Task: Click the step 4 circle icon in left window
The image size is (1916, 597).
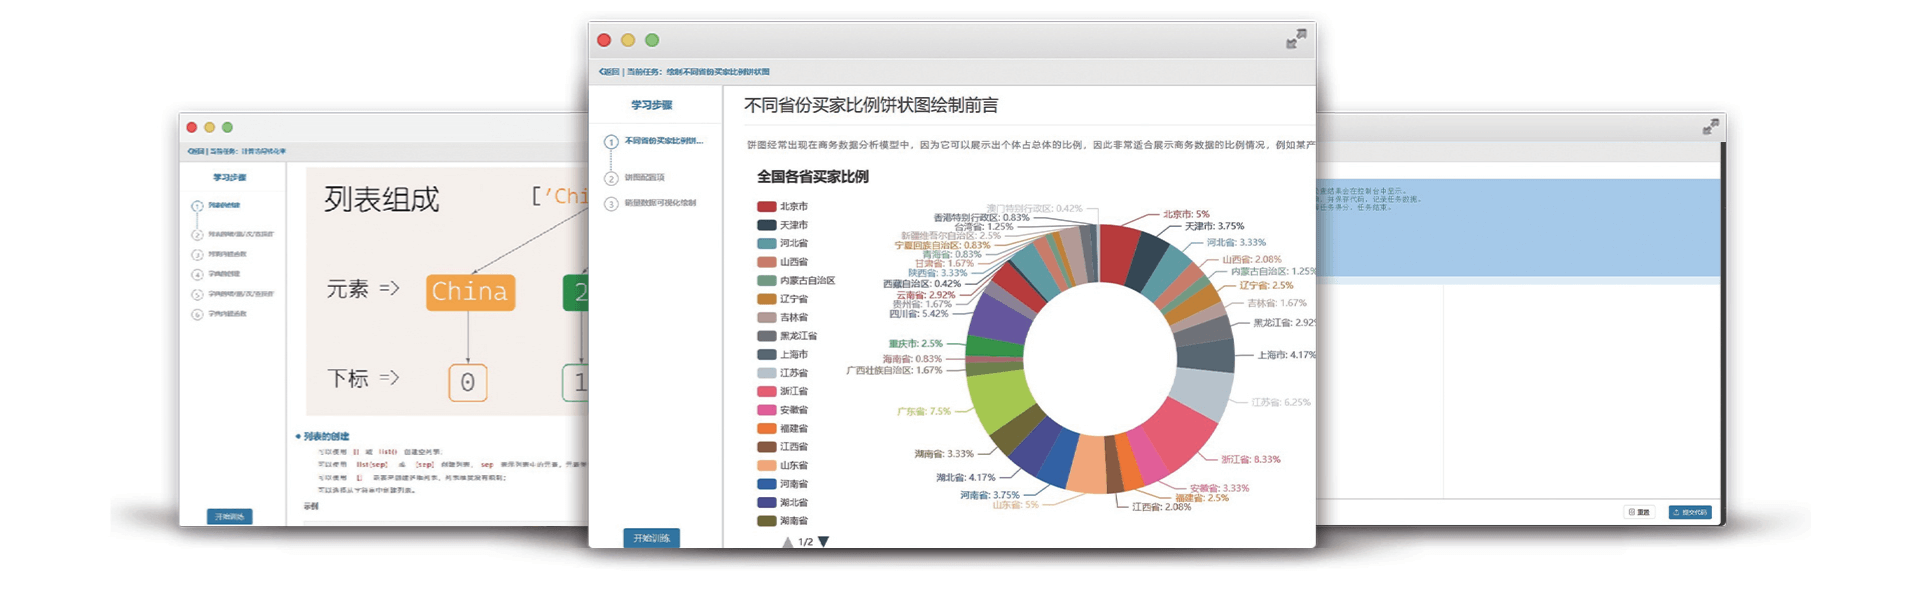Action: coord(197,274)
